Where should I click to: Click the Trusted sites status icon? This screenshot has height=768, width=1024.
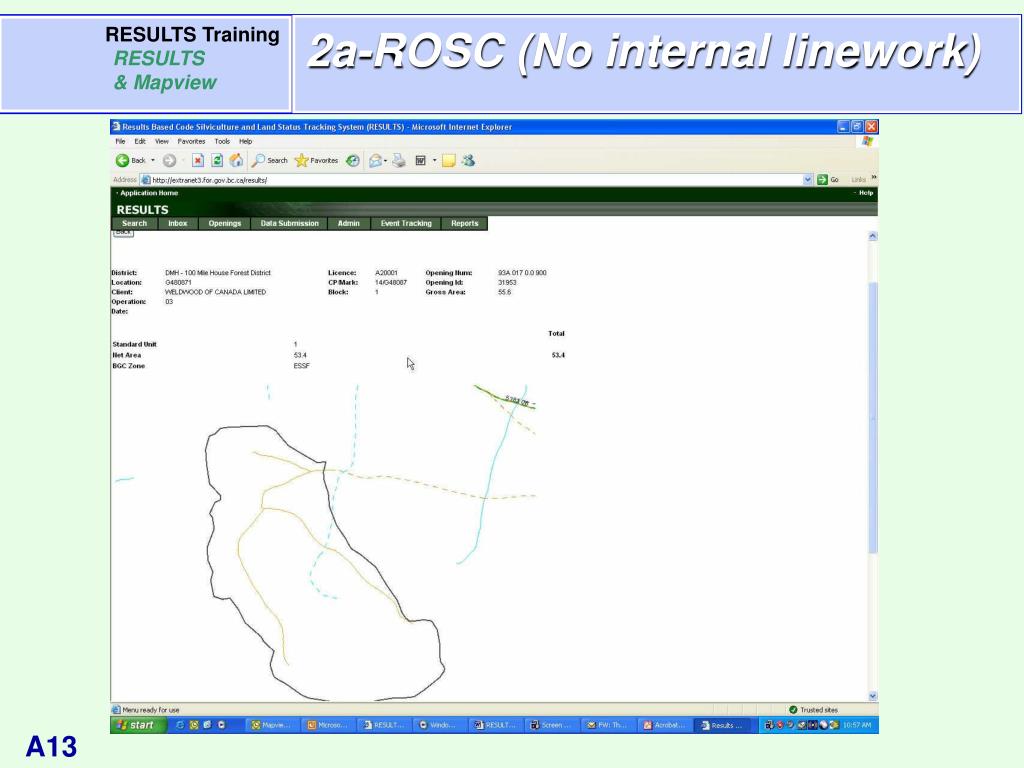pyautogui.click(x=793, y=710)
